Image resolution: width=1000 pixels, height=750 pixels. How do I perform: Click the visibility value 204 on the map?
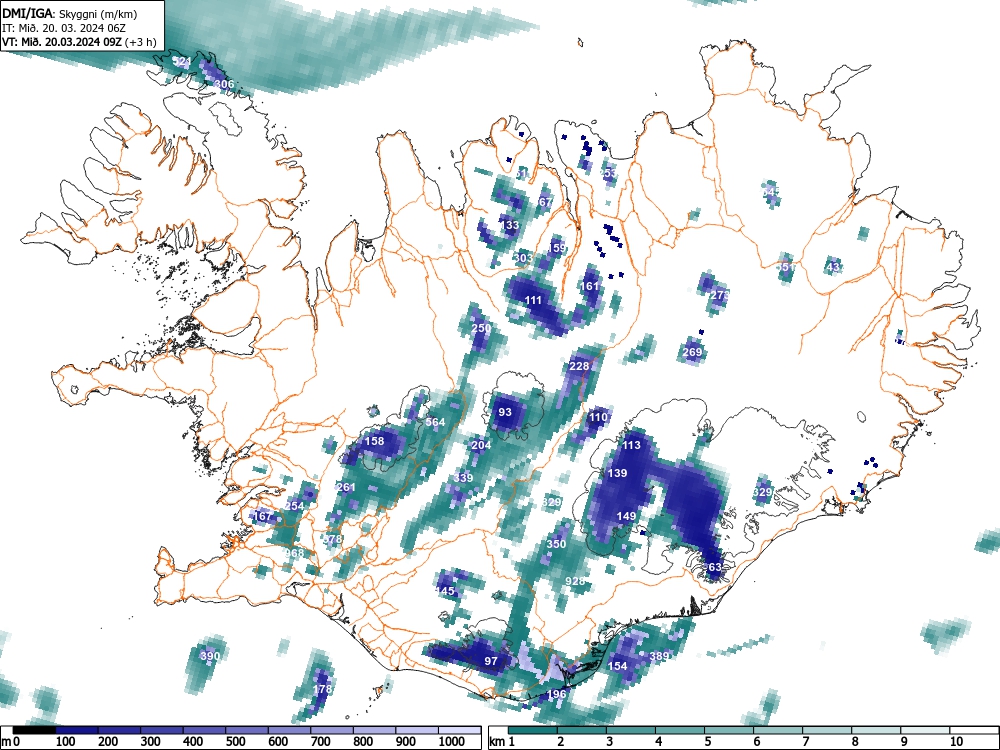481,445
